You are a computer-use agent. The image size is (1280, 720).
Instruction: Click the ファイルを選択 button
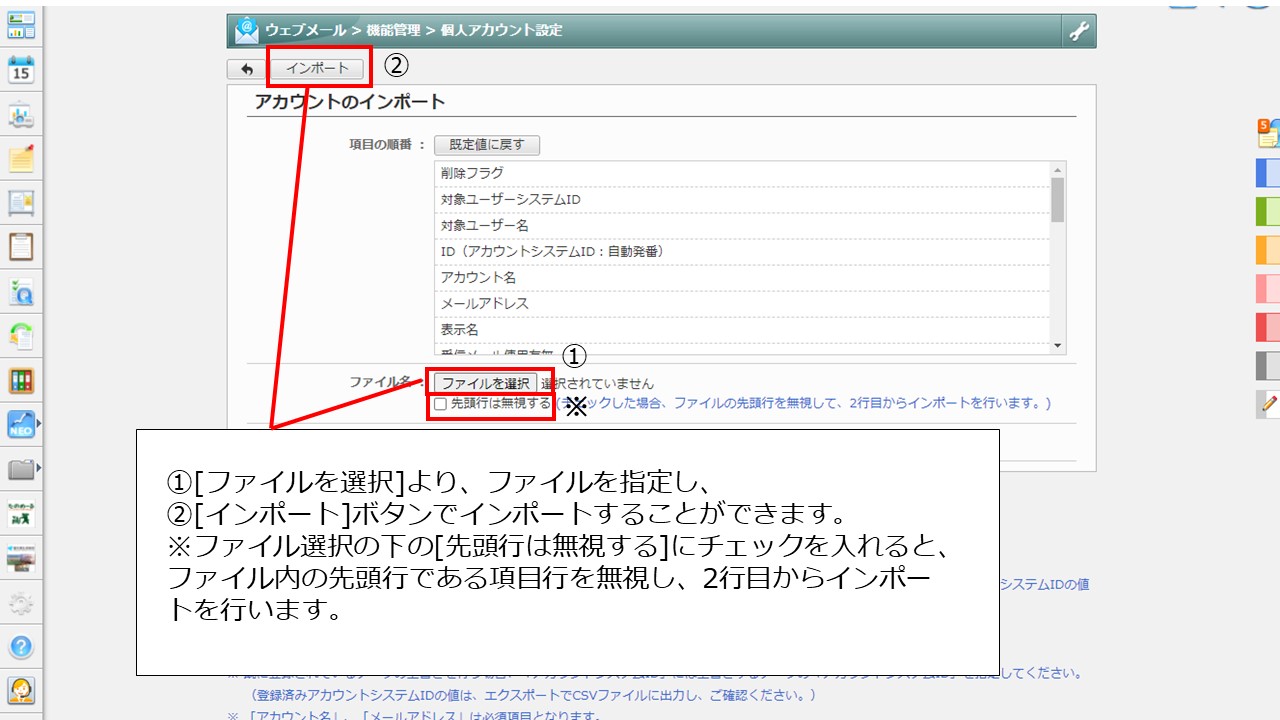[486, 383]
